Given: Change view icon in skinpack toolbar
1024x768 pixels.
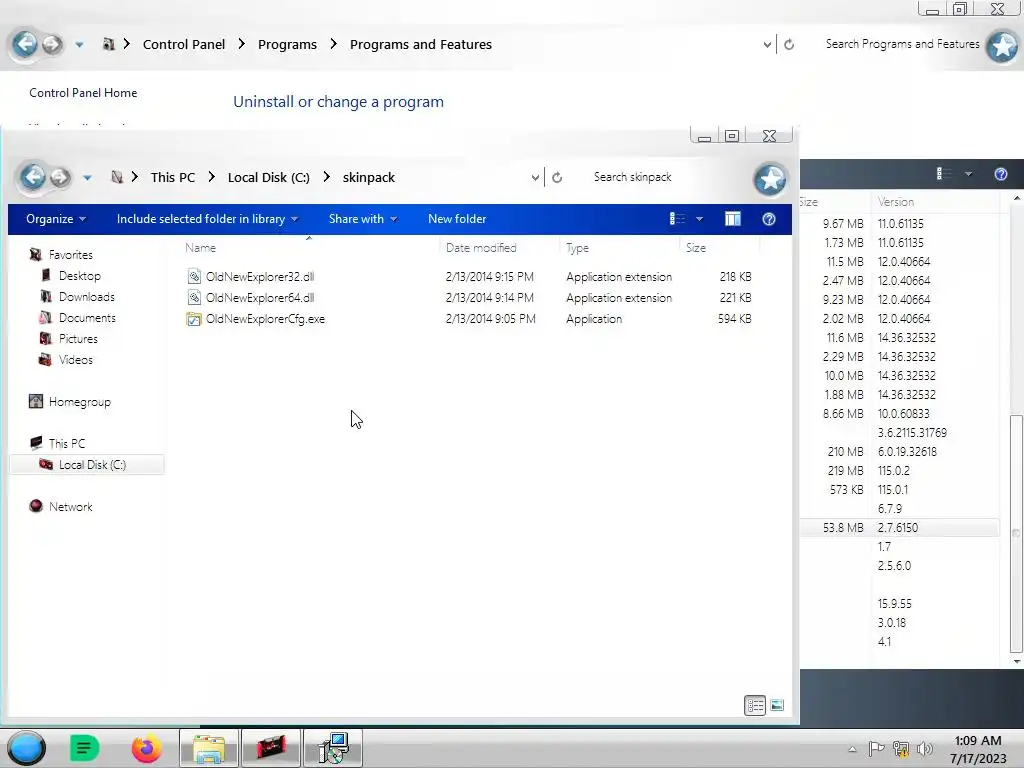Looking at the screenshot, I should [677, 219].
